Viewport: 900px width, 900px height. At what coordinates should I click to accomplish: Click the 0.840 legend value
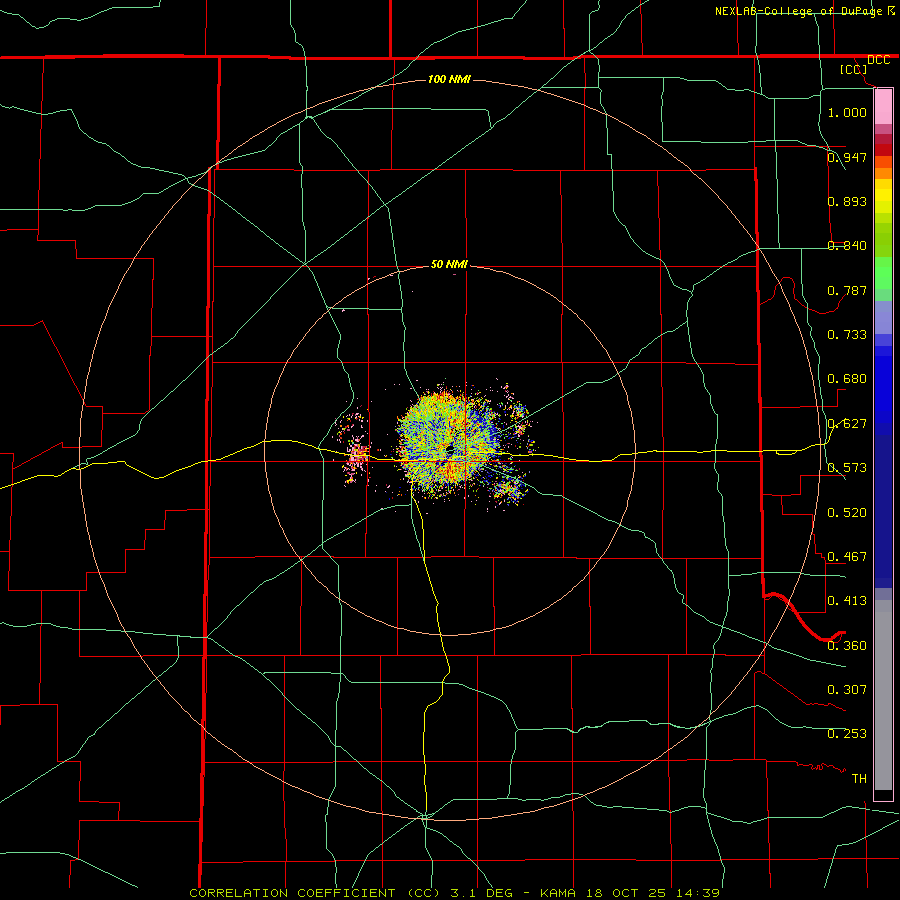click(847, 246)
